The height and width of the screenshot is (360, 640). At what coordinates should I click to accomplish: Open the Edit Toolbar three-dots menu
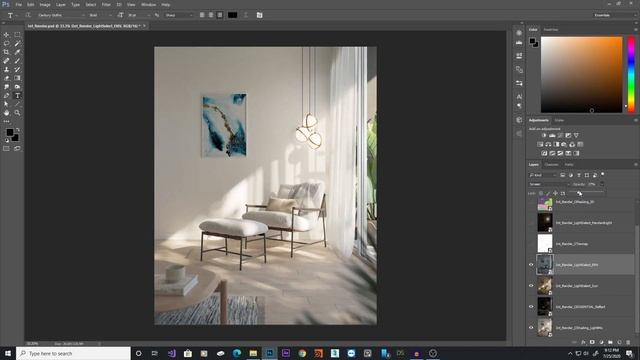click(x=6, y=121)
